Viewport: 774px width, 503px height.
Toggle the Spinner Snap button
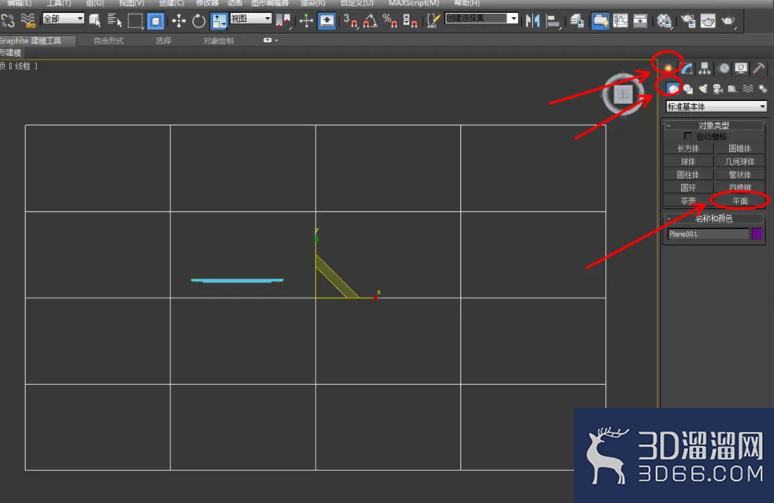410,21
